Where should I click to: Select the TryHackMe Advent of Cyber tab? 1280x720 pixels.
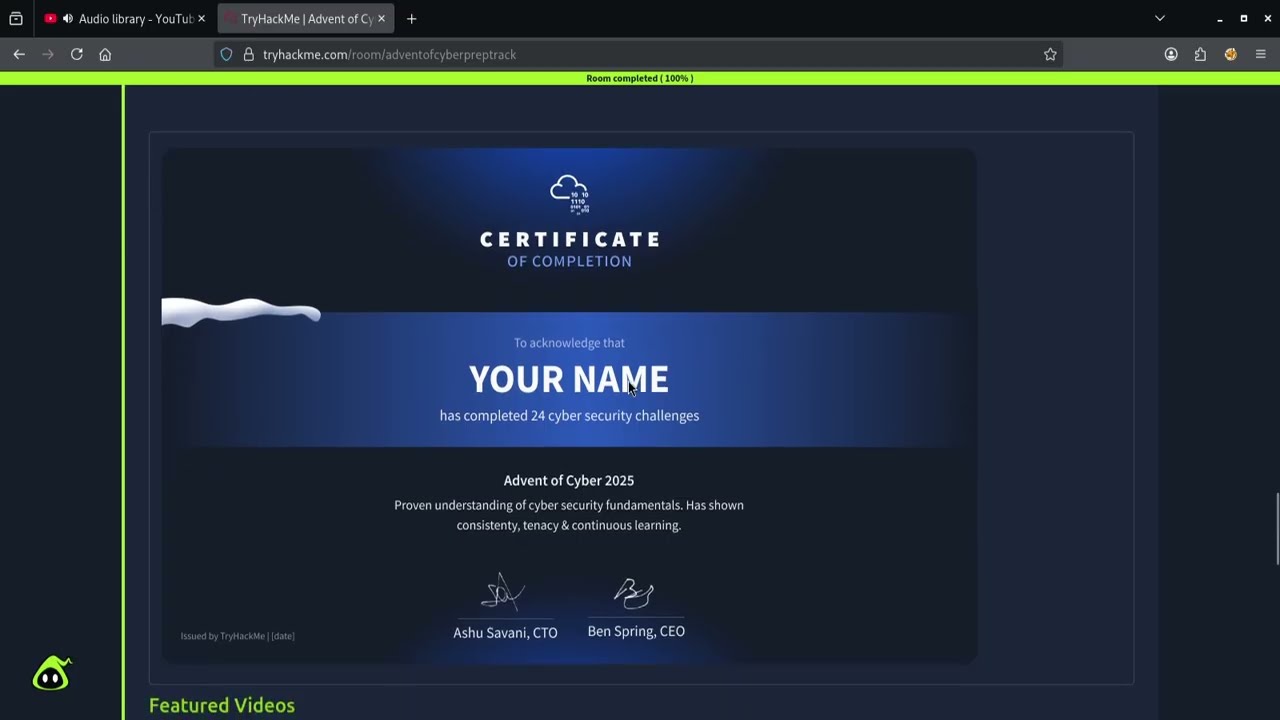coord(306,19)
